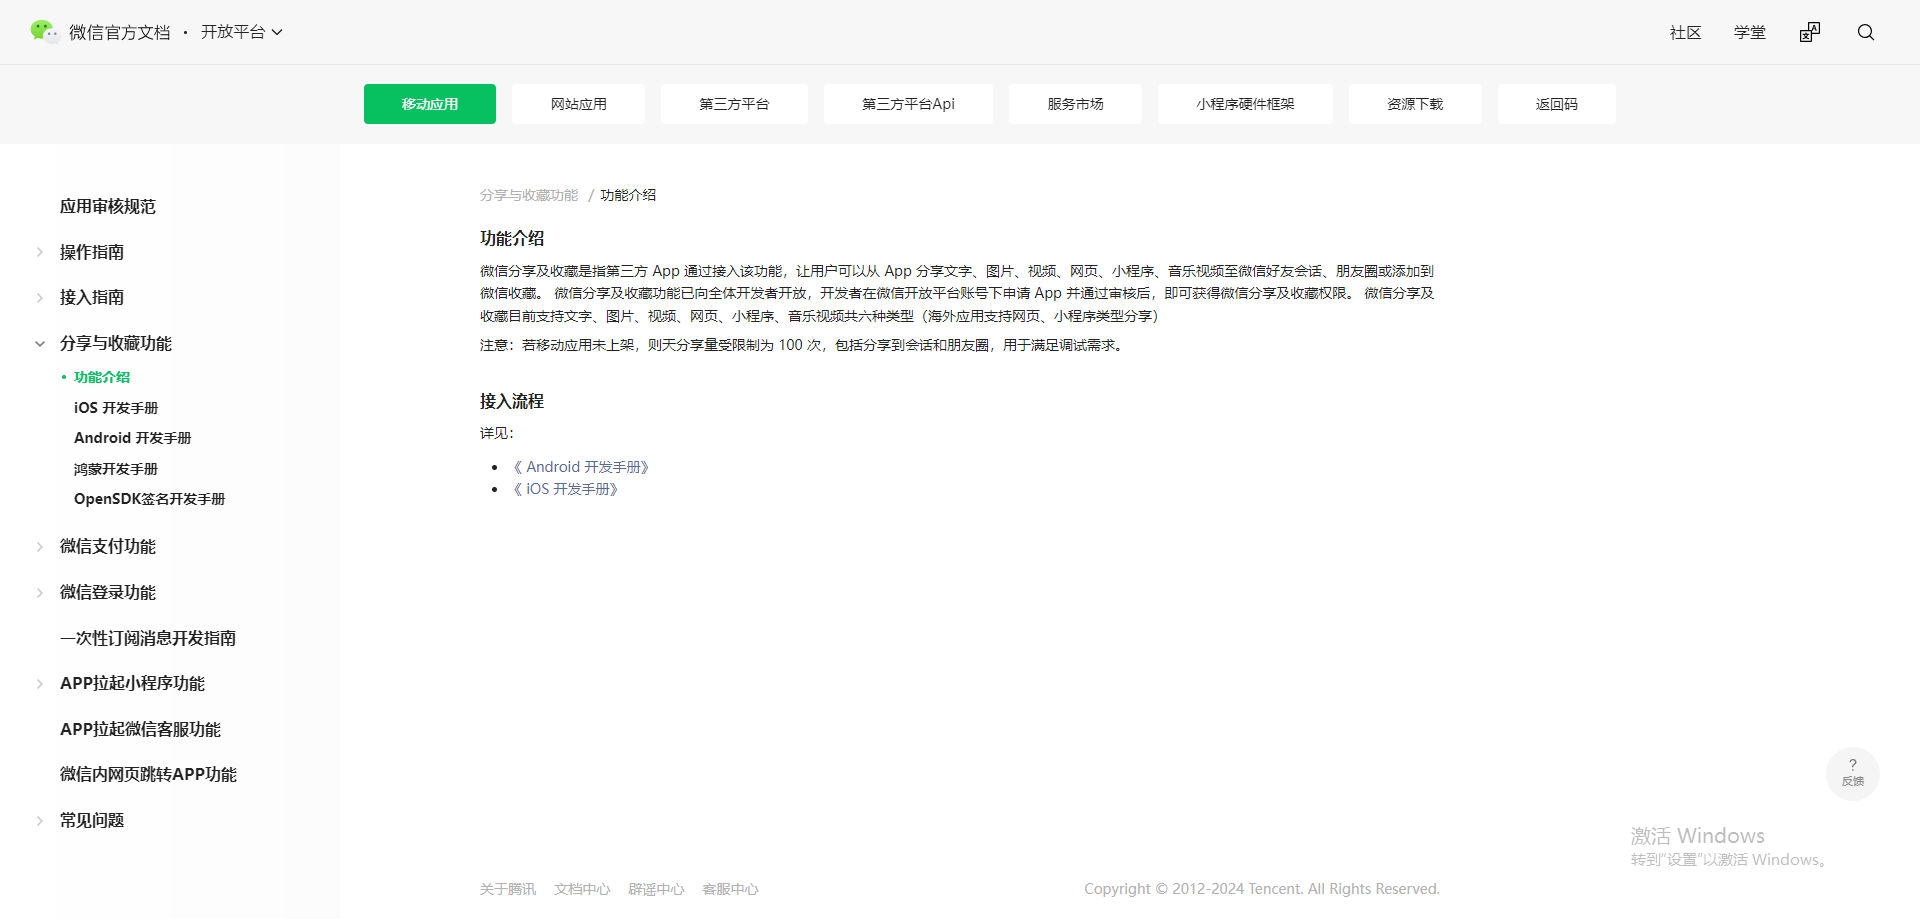Open the 第三方平台Api tab
This screenshot has width=1920, height=919.
[908, 104]
